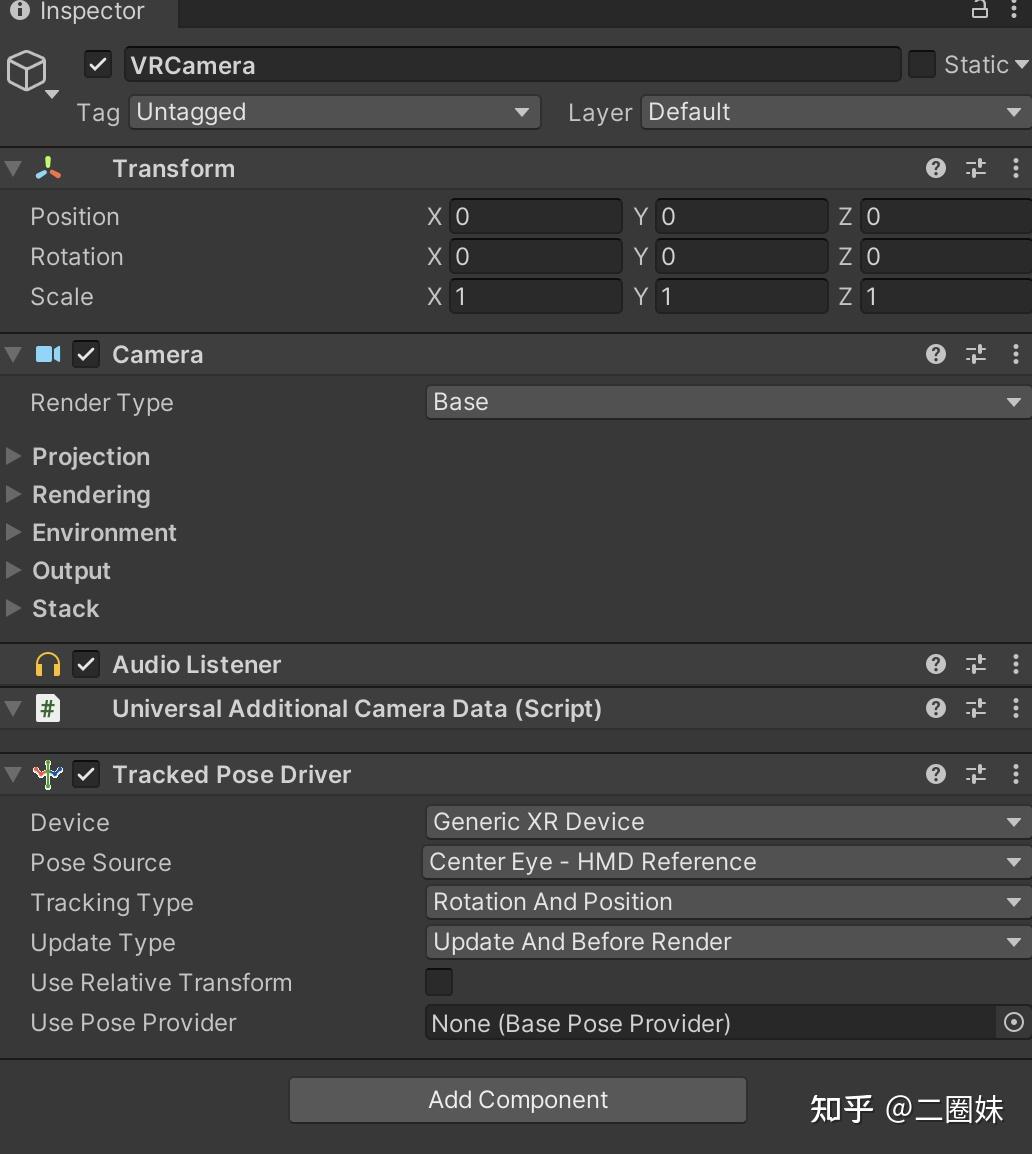Click the Inspector lock icon
This screenshot has width=1032, height=1154.
(979, 12)
